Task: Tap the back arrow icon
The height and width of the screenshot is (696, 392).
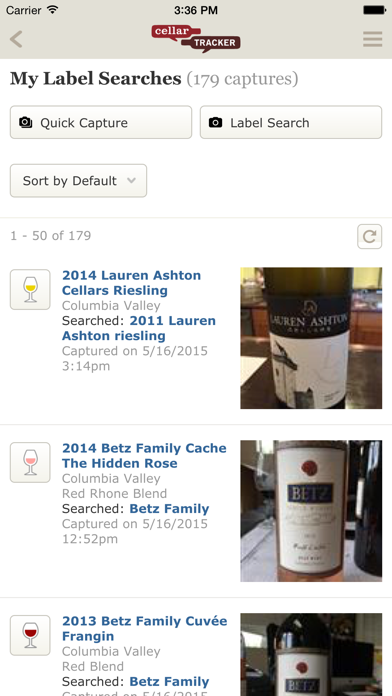Action: (x=16, y=39)
